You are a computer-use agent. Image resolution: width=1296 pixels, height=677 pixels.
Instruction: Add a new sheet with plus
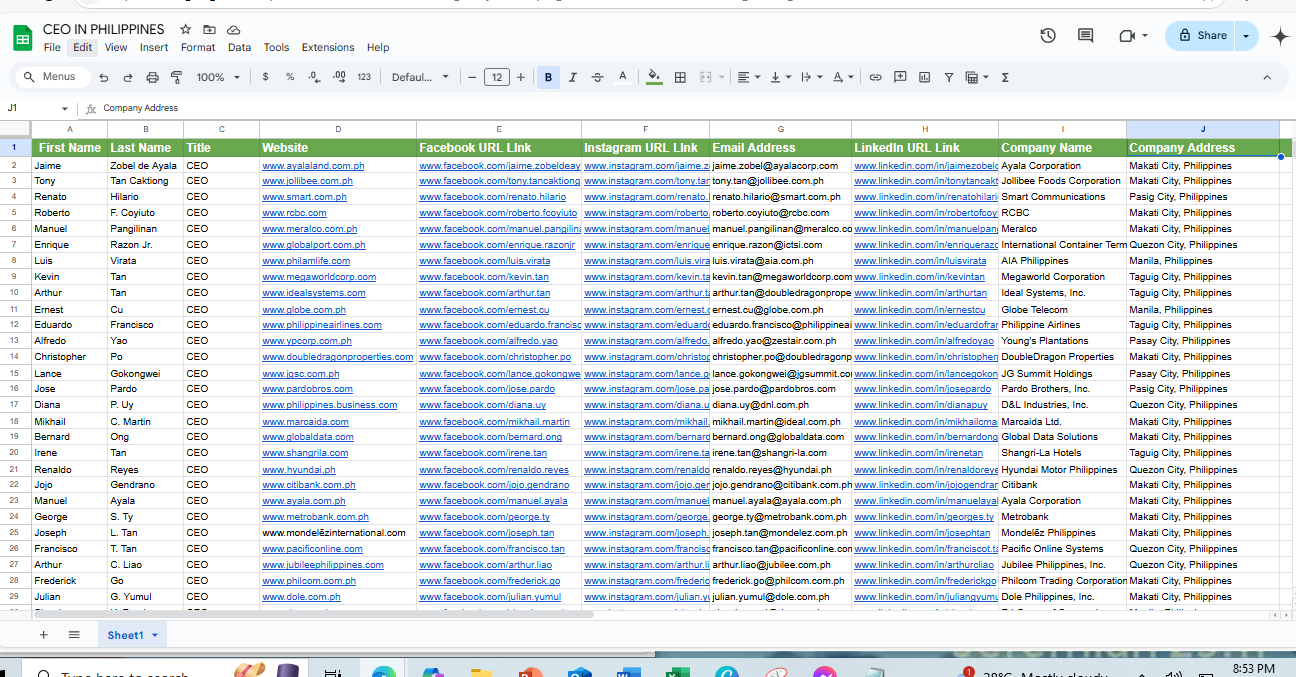click(43, 635)
